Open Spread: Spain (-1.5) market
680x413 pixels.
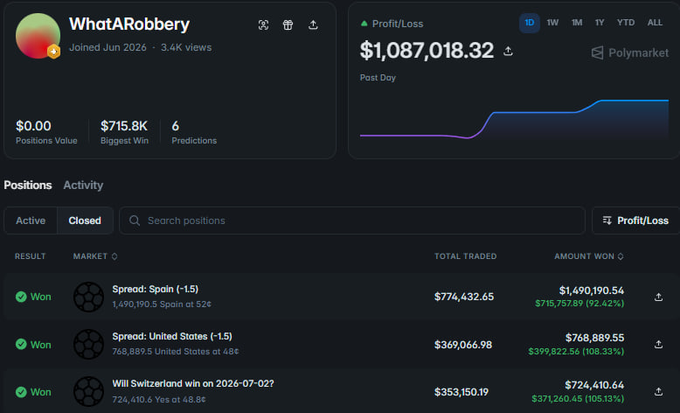[155, 289]
